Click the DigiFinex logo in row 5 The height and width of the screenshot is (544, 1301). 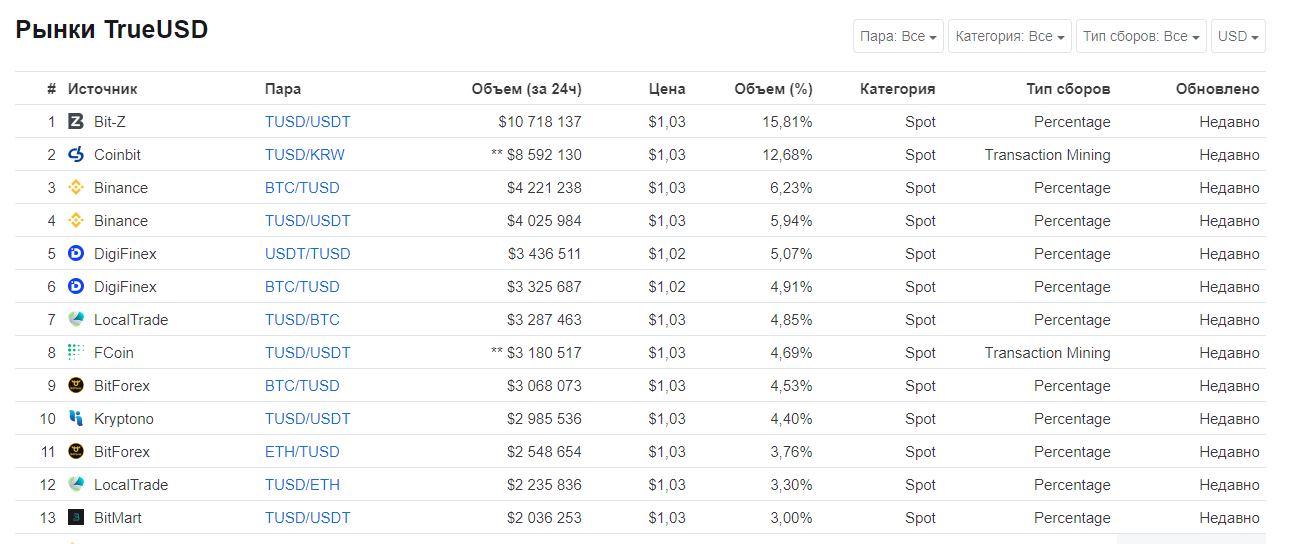click(75, 254)
